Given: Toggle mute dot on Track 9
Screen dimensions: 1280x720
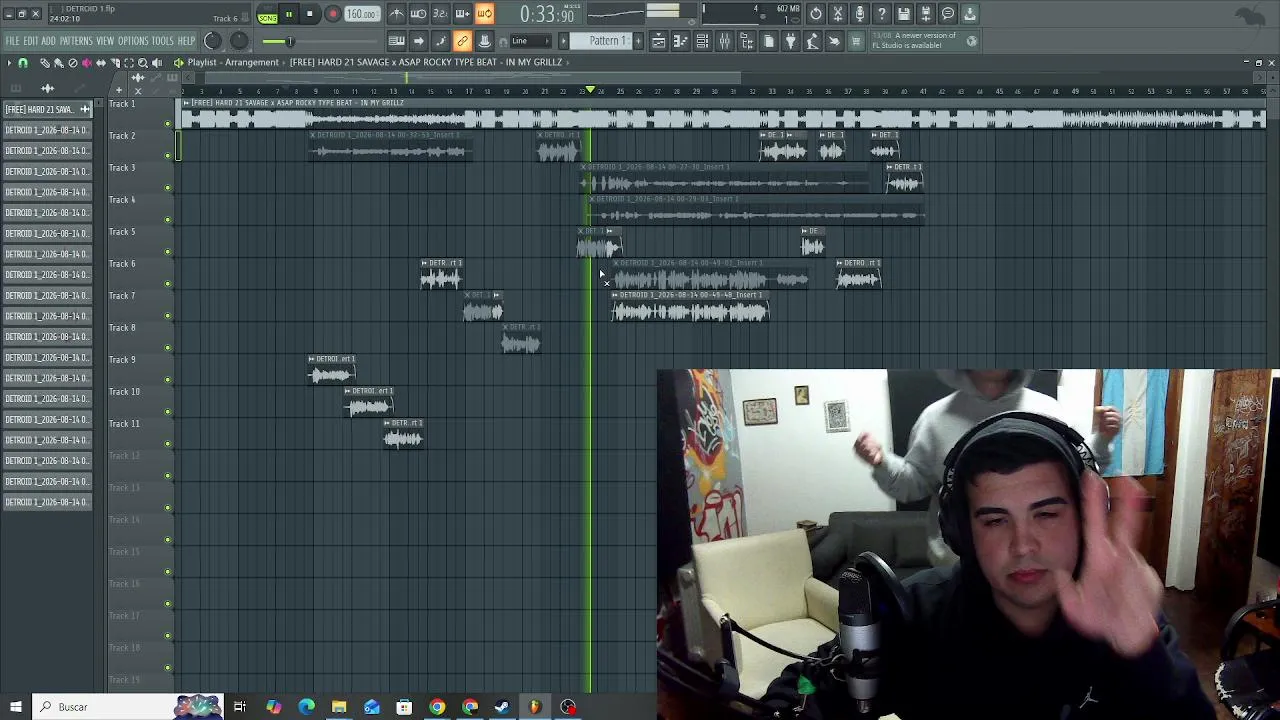Looking at the screenshot, I should tap(168, 380).
